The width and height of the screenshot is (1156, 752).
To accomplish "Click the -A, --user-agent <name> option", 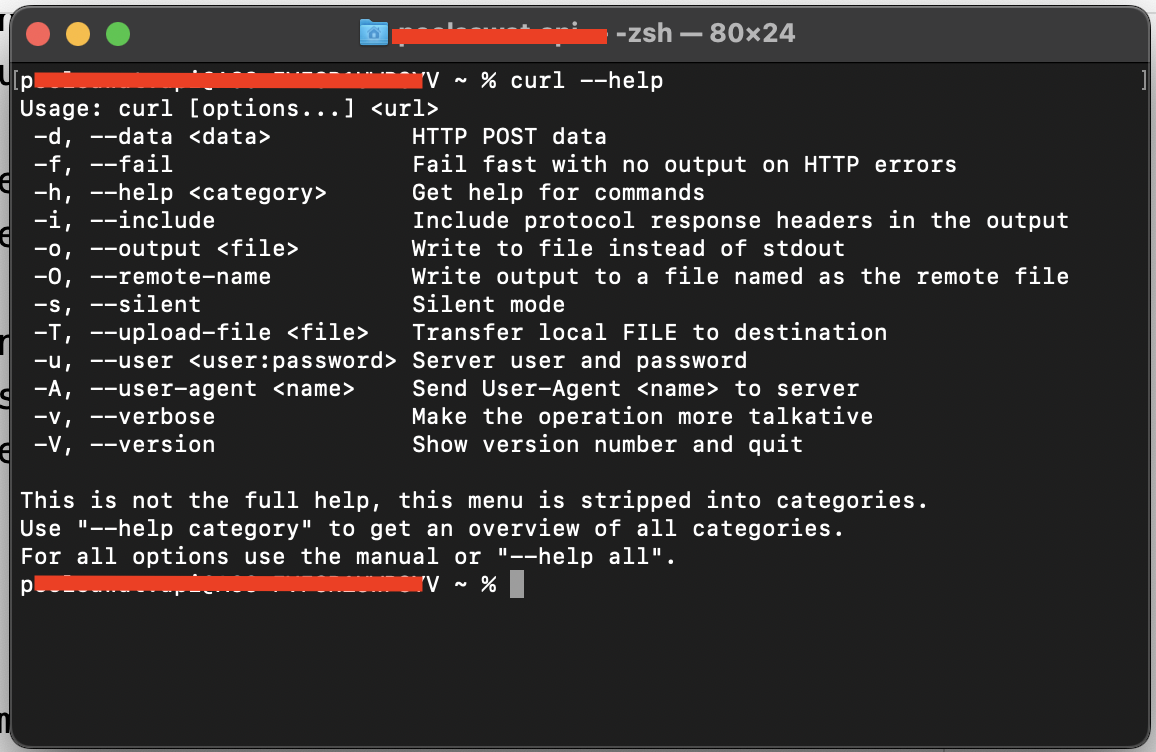I will (195, 389).
